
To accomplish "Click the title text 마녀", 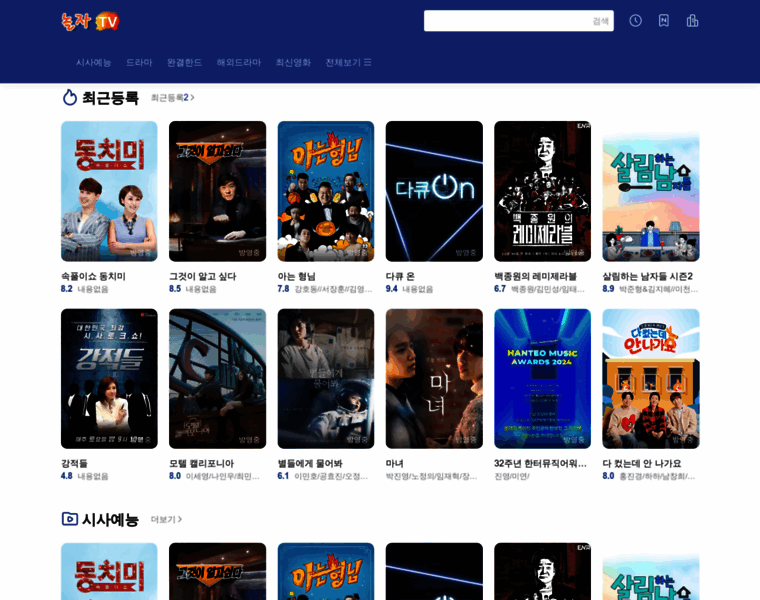I will (395, 463).
